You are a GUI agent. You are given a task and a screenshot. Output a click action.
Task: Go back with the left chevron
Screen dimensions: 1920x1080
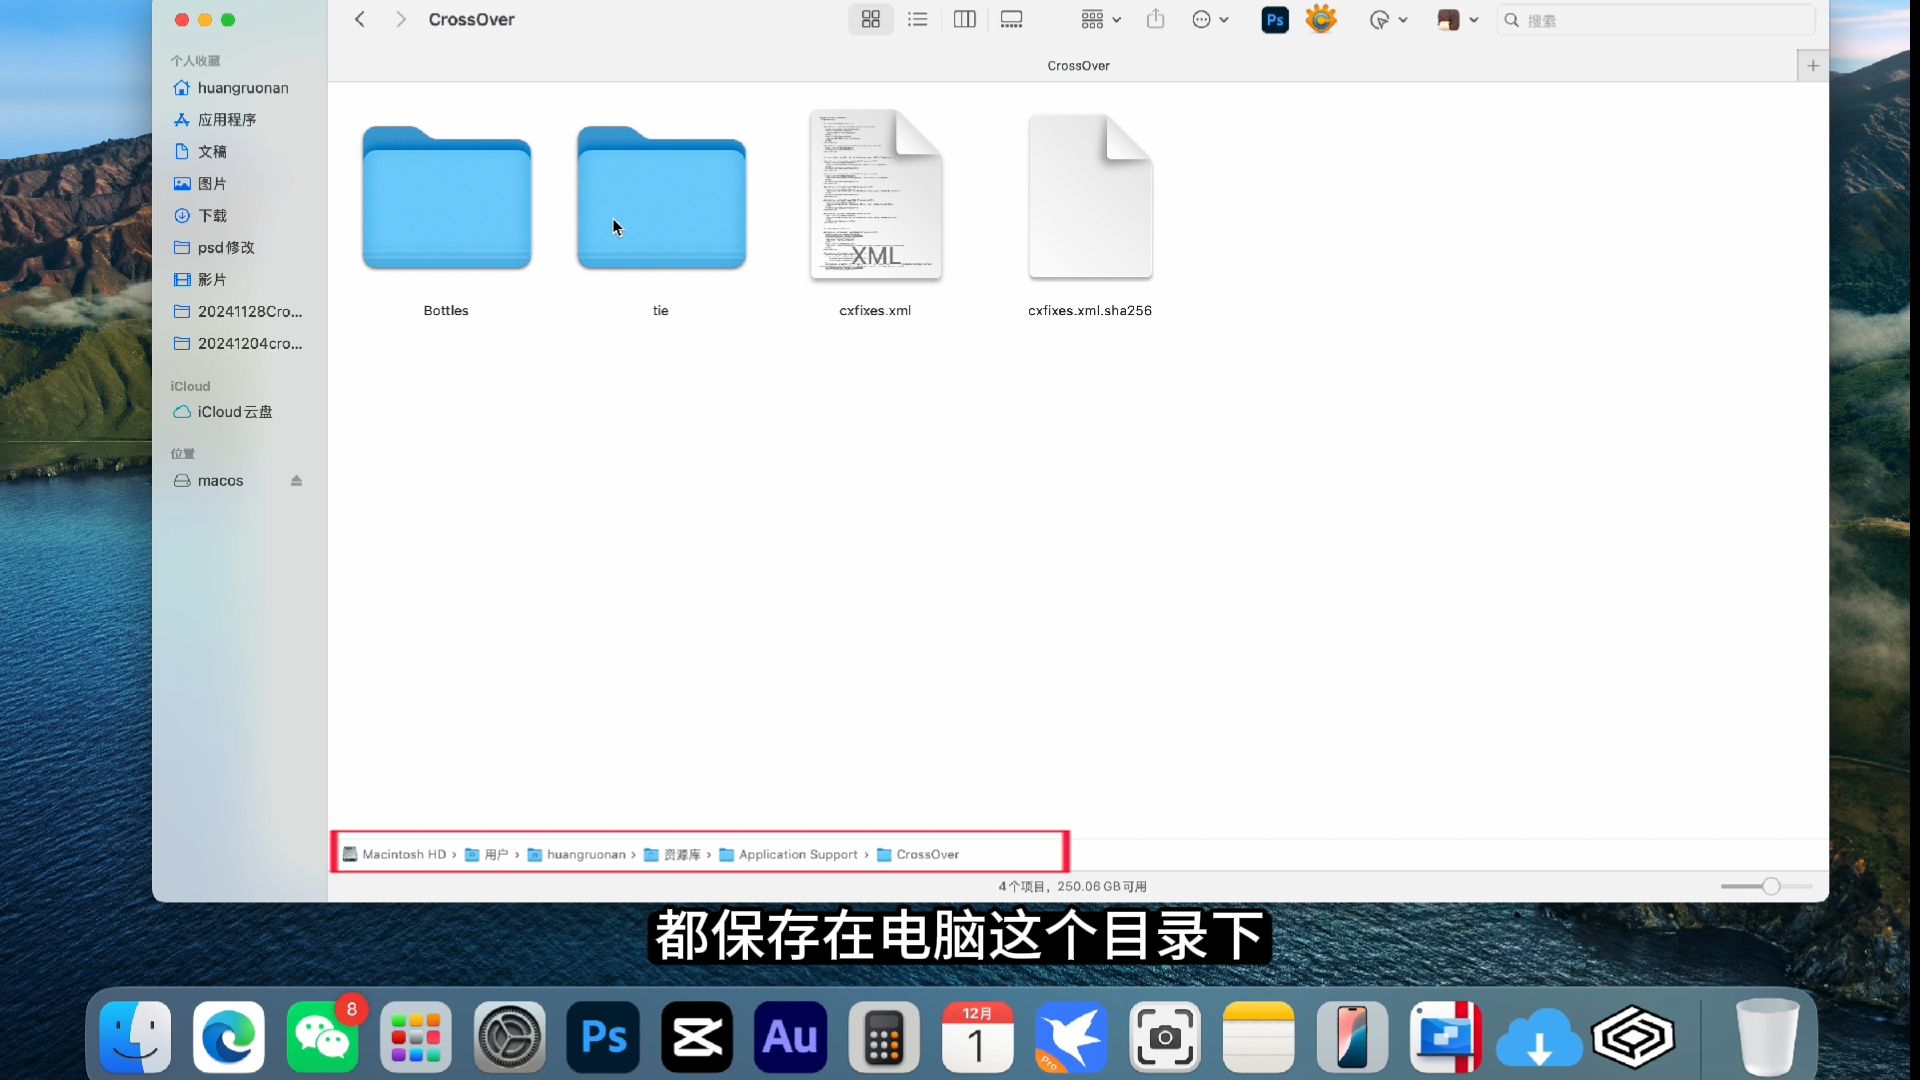[360, 19]
